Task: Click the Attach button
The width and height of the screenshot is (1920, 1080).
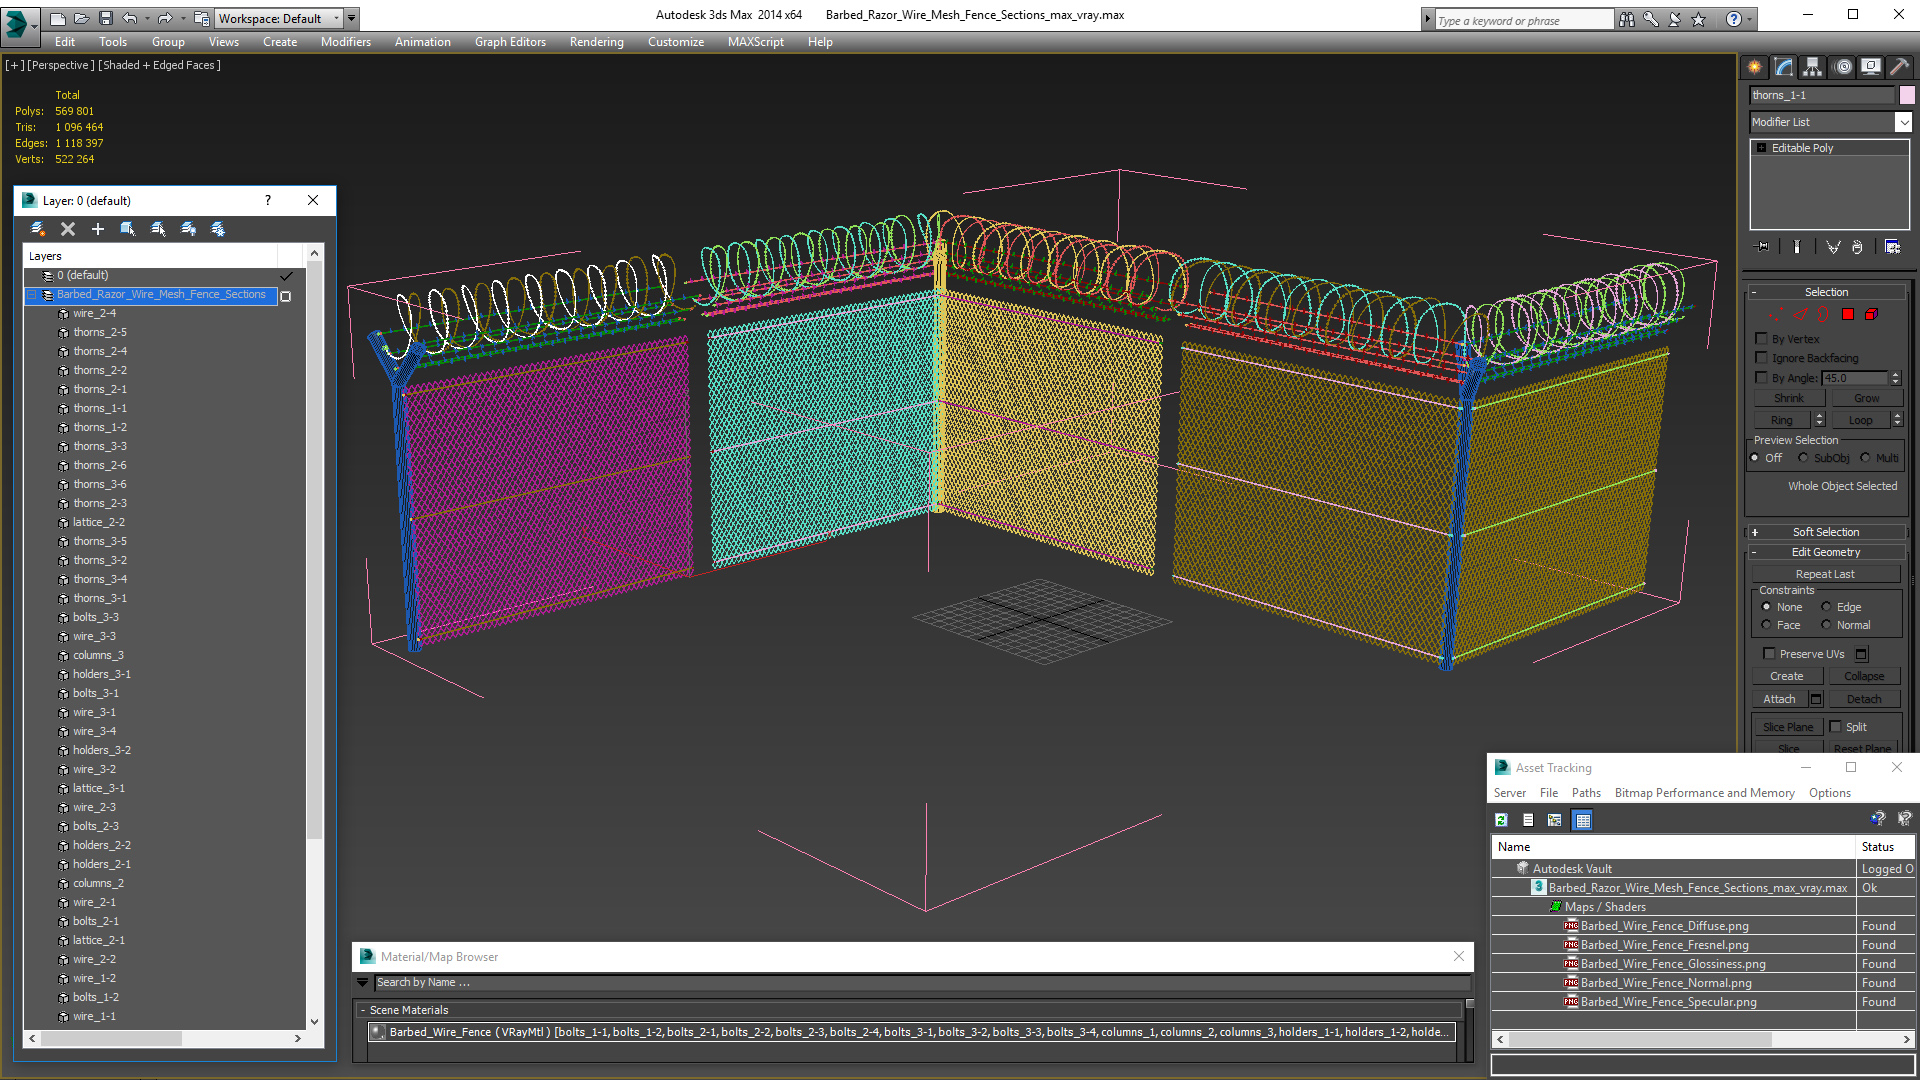Action: (1779, 699)
